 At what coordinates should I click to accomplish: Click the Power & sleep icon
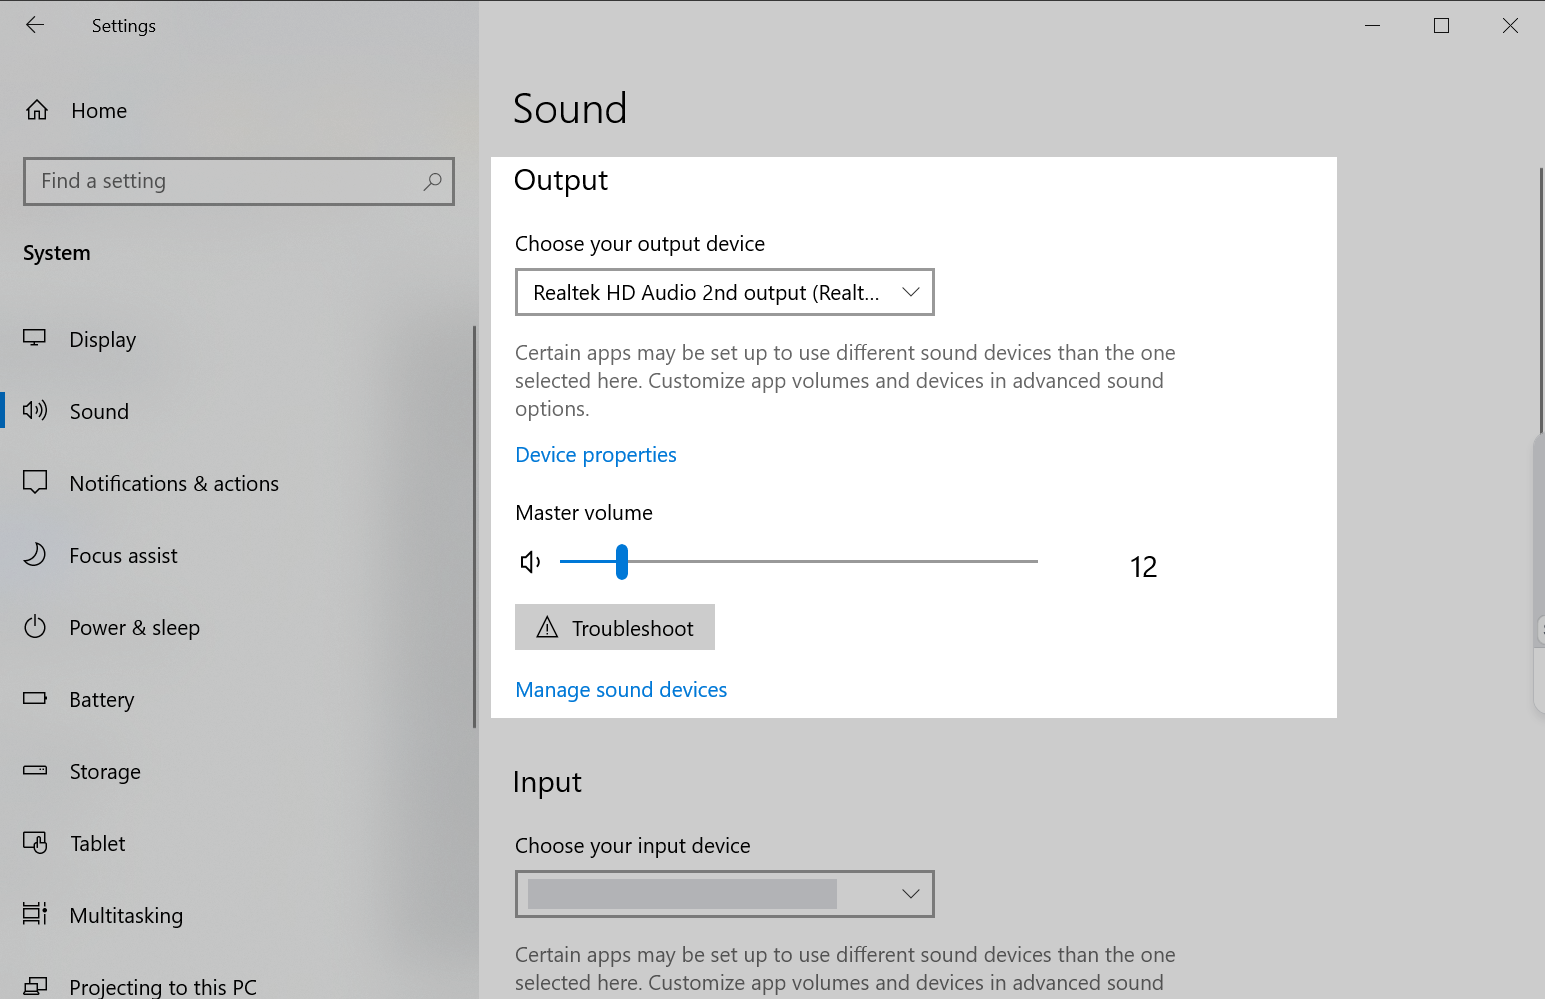[36, 627]
